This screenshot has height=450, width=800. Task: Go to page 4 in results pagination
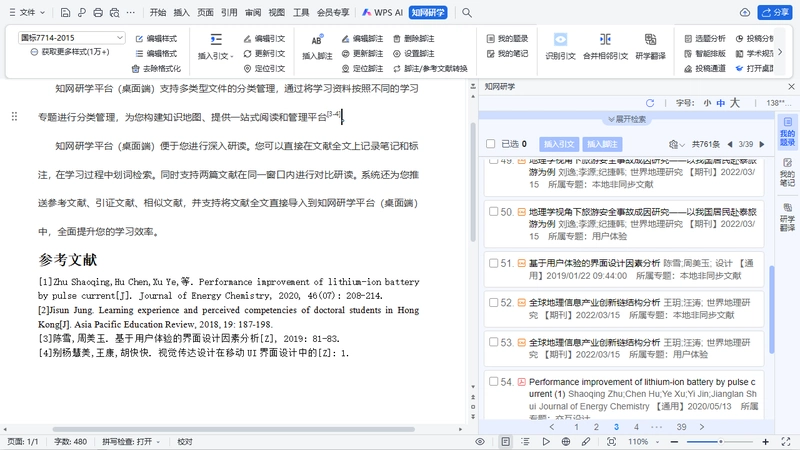pos(636,427)
